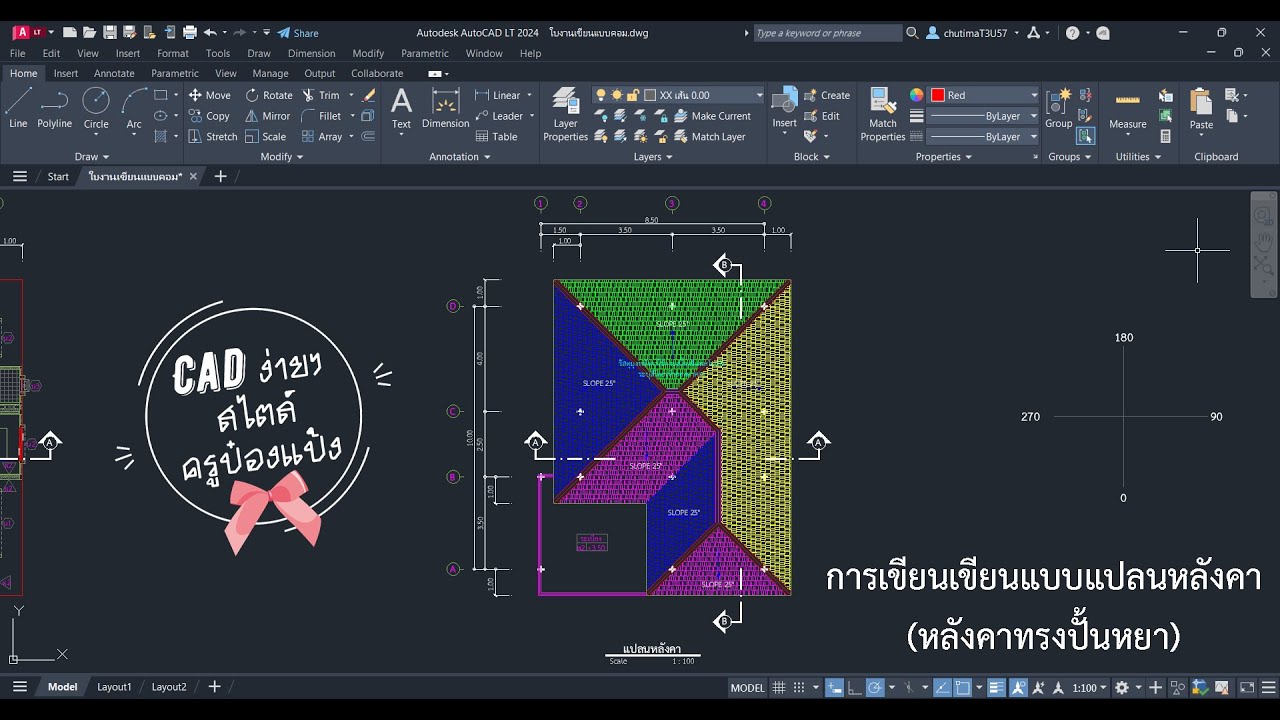Open Layer Properties manager
This screenshot has width=1280, height=720.
pyautogui.click(x=565, y=113)
